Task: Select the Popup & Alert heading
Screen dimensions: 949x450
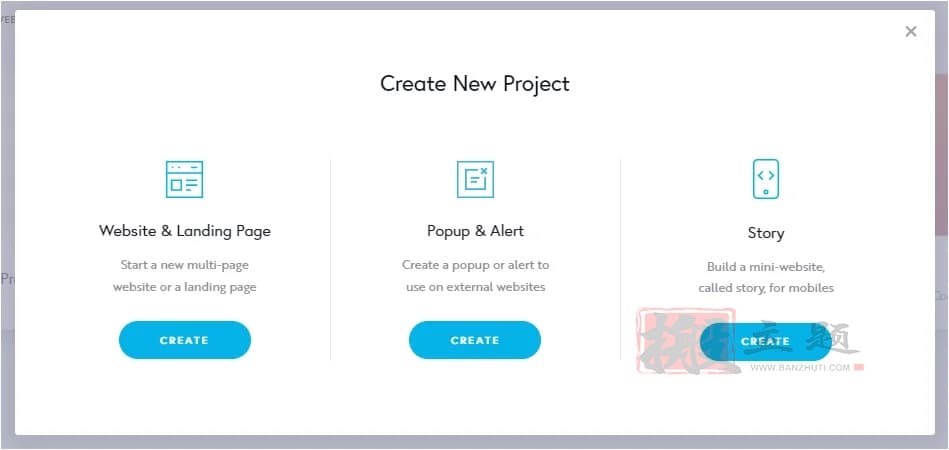Action: click(475, 231)
